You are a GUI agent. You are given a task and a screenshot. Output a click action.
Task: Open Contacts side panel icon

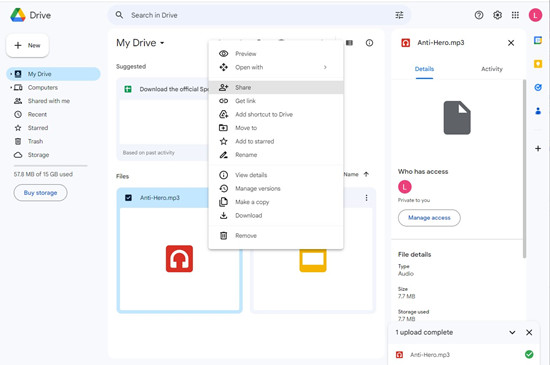[538, 111]
